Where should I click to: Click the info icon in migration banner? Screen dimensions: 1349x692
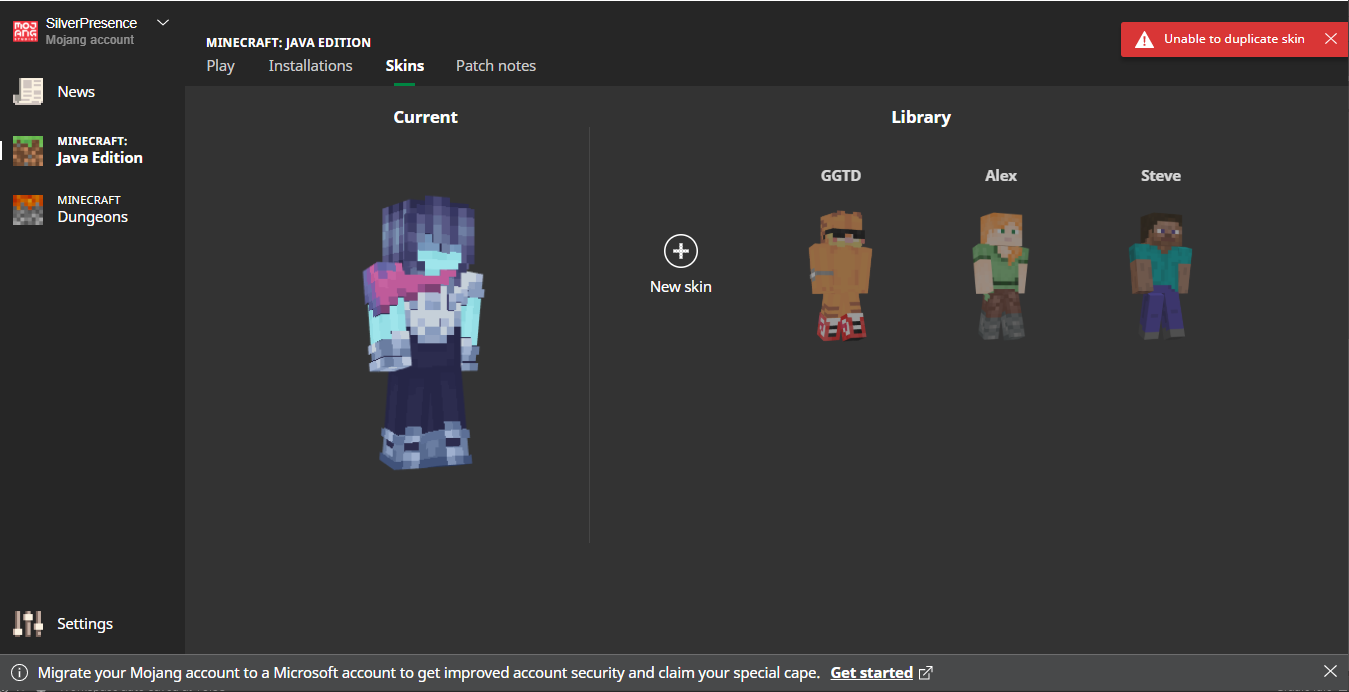[x=18, y=672]
